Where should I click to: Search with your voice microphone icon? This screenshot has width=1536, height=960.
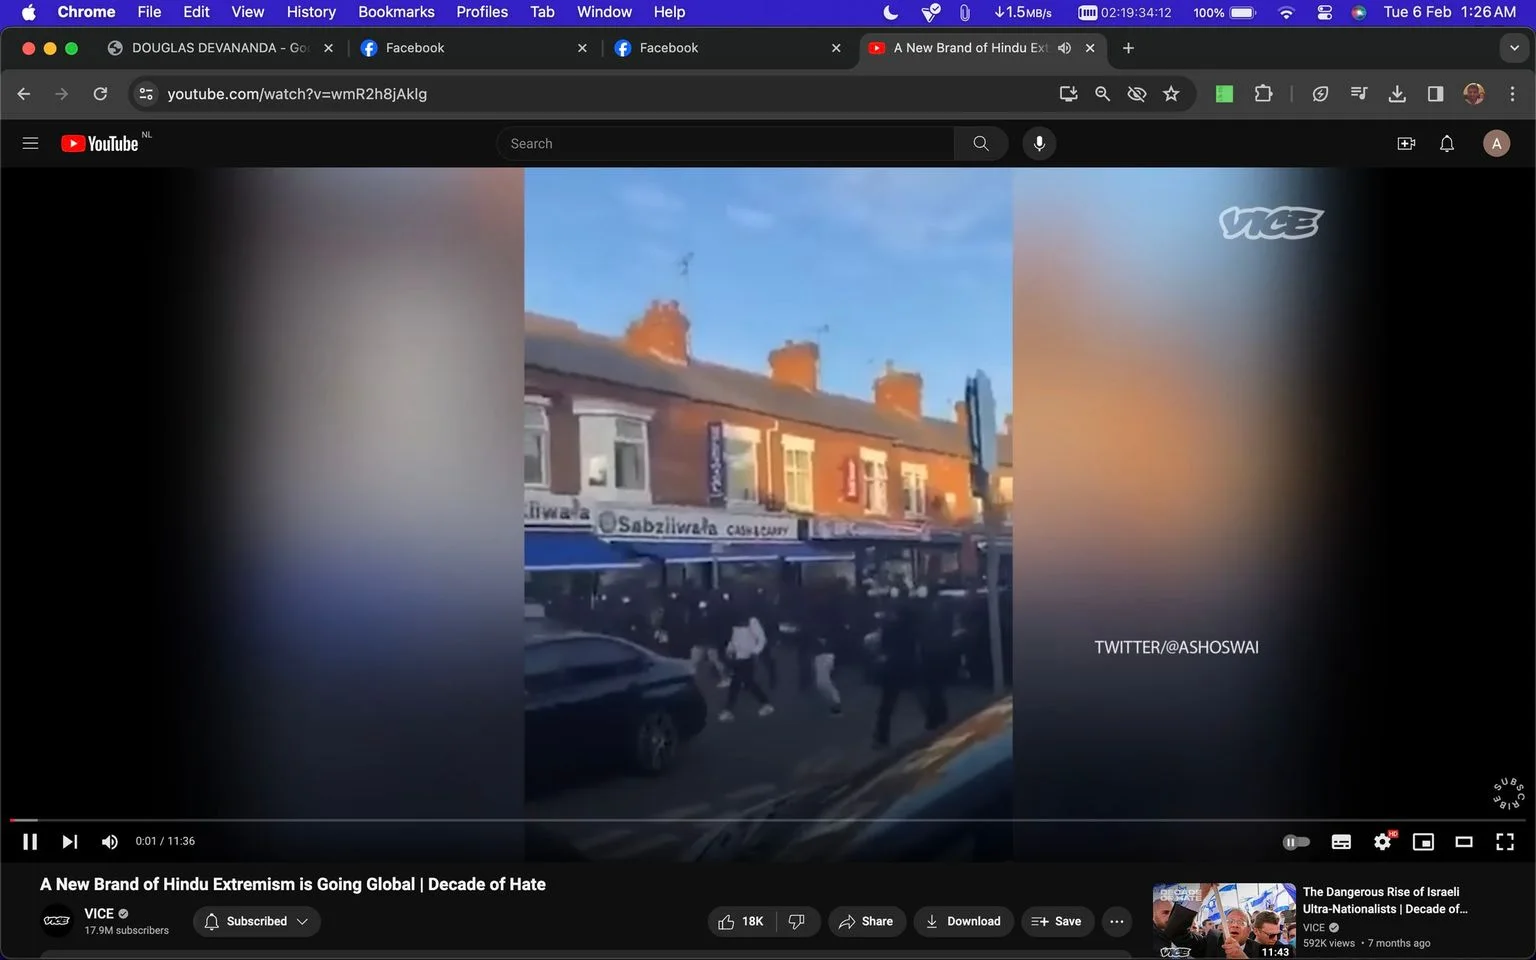1039,143
